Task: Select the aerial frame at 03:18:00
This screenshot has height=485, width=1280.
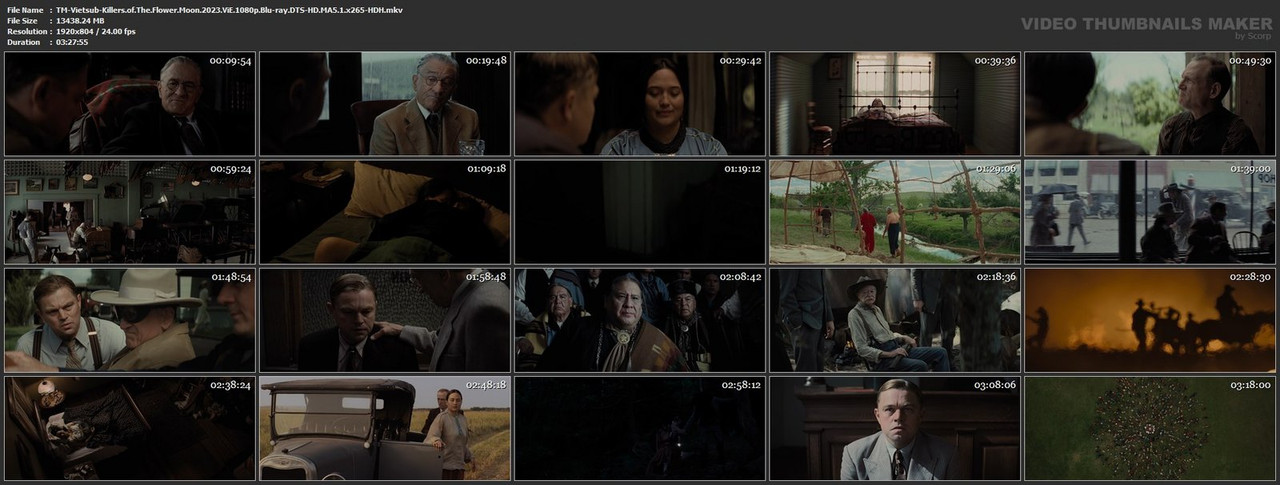Action: (x=1150, y=427)
